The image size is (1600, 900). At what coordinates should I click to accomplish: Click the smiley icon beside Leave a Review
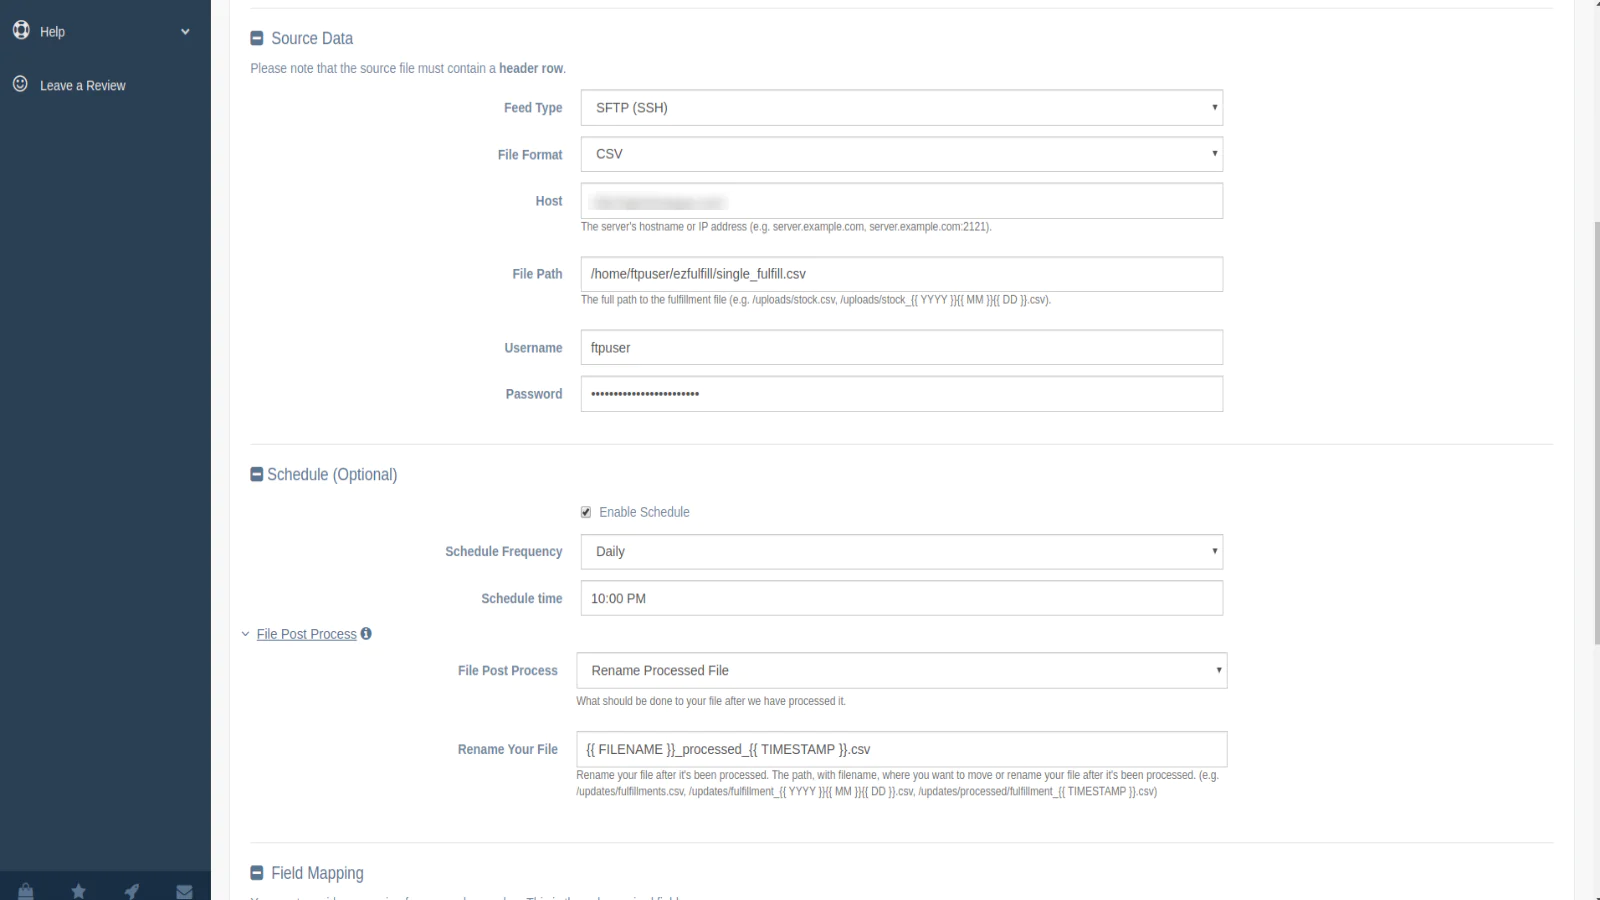(20, 84)
